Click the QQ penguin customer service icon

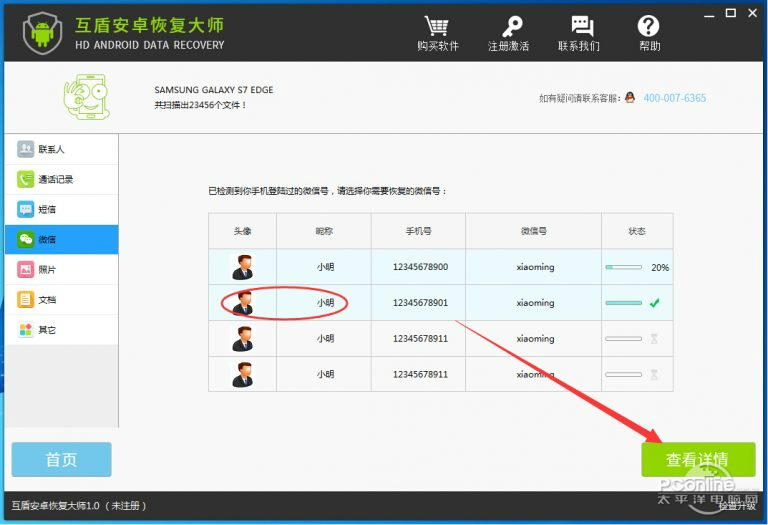coord(630,97)
